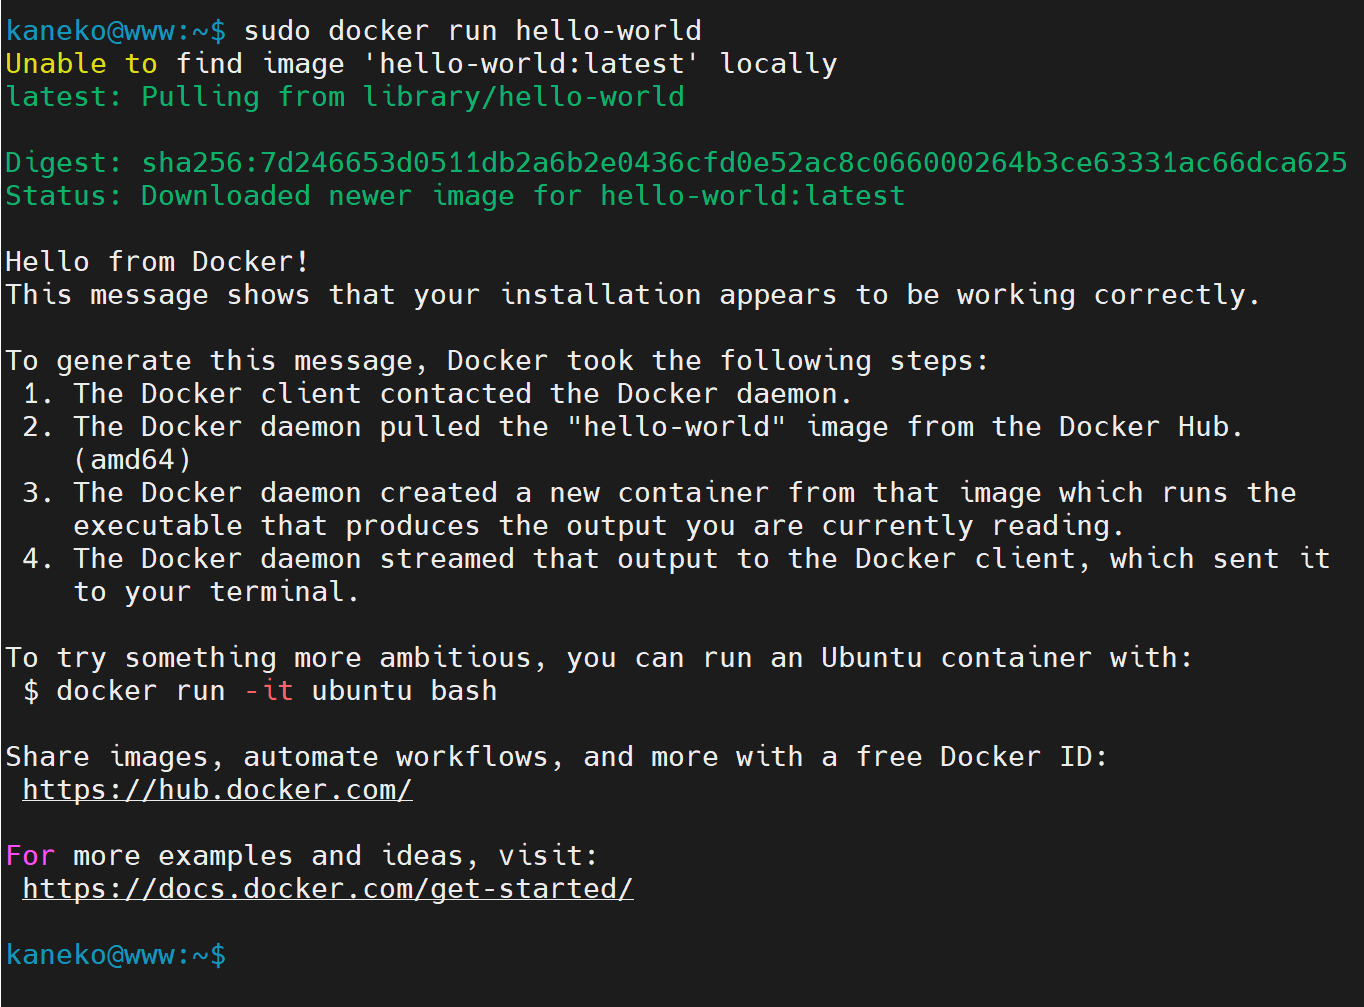Click the empty prompt at the bottom

pos(116,955)
